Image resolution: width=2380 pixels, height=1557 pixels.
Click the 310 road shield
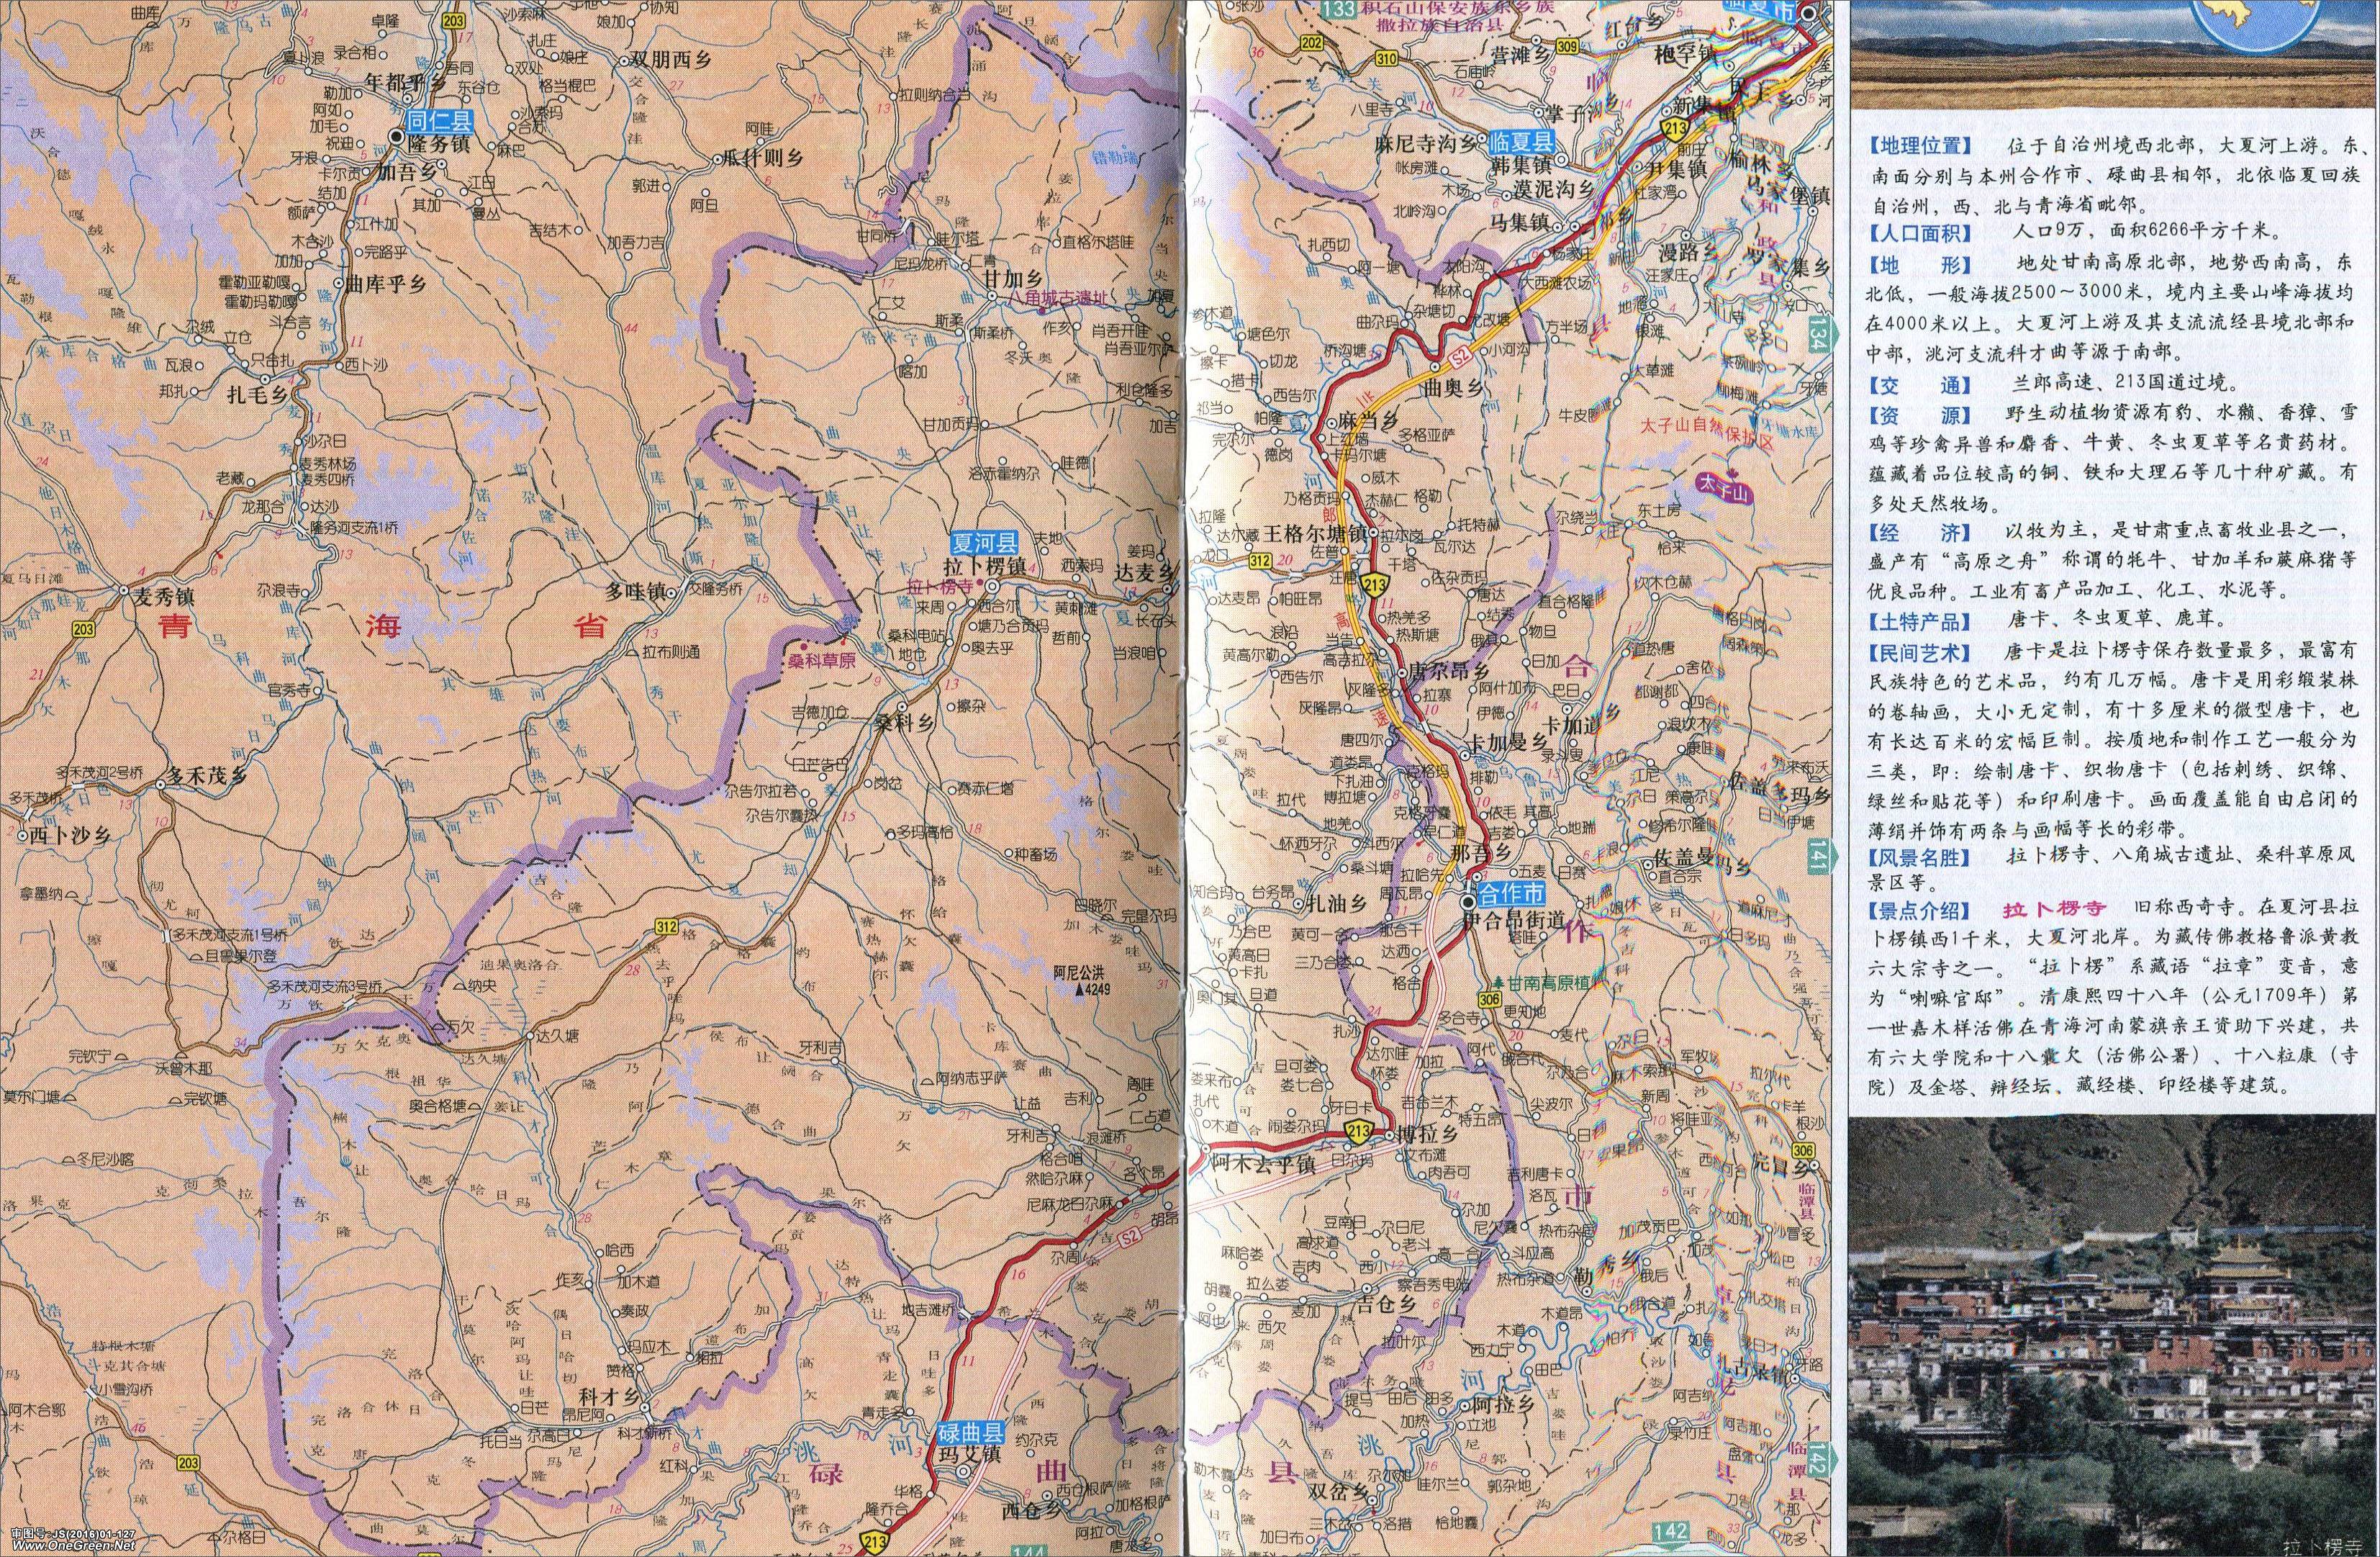pos(1386,60)
